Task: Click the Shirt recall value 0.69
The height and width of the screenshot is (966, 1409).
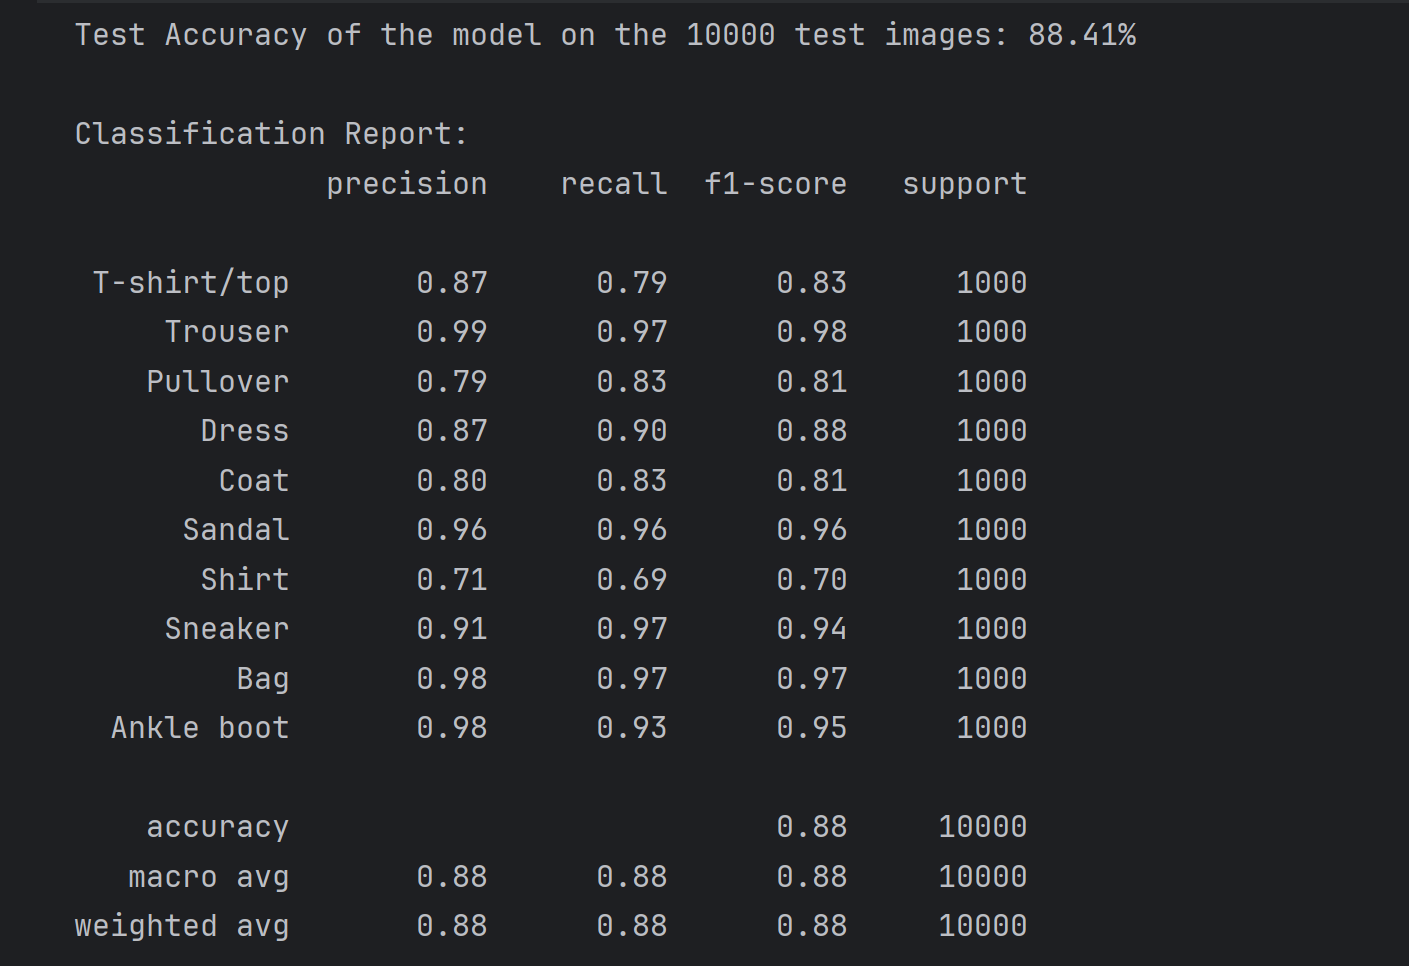Action: click(632, 580)
